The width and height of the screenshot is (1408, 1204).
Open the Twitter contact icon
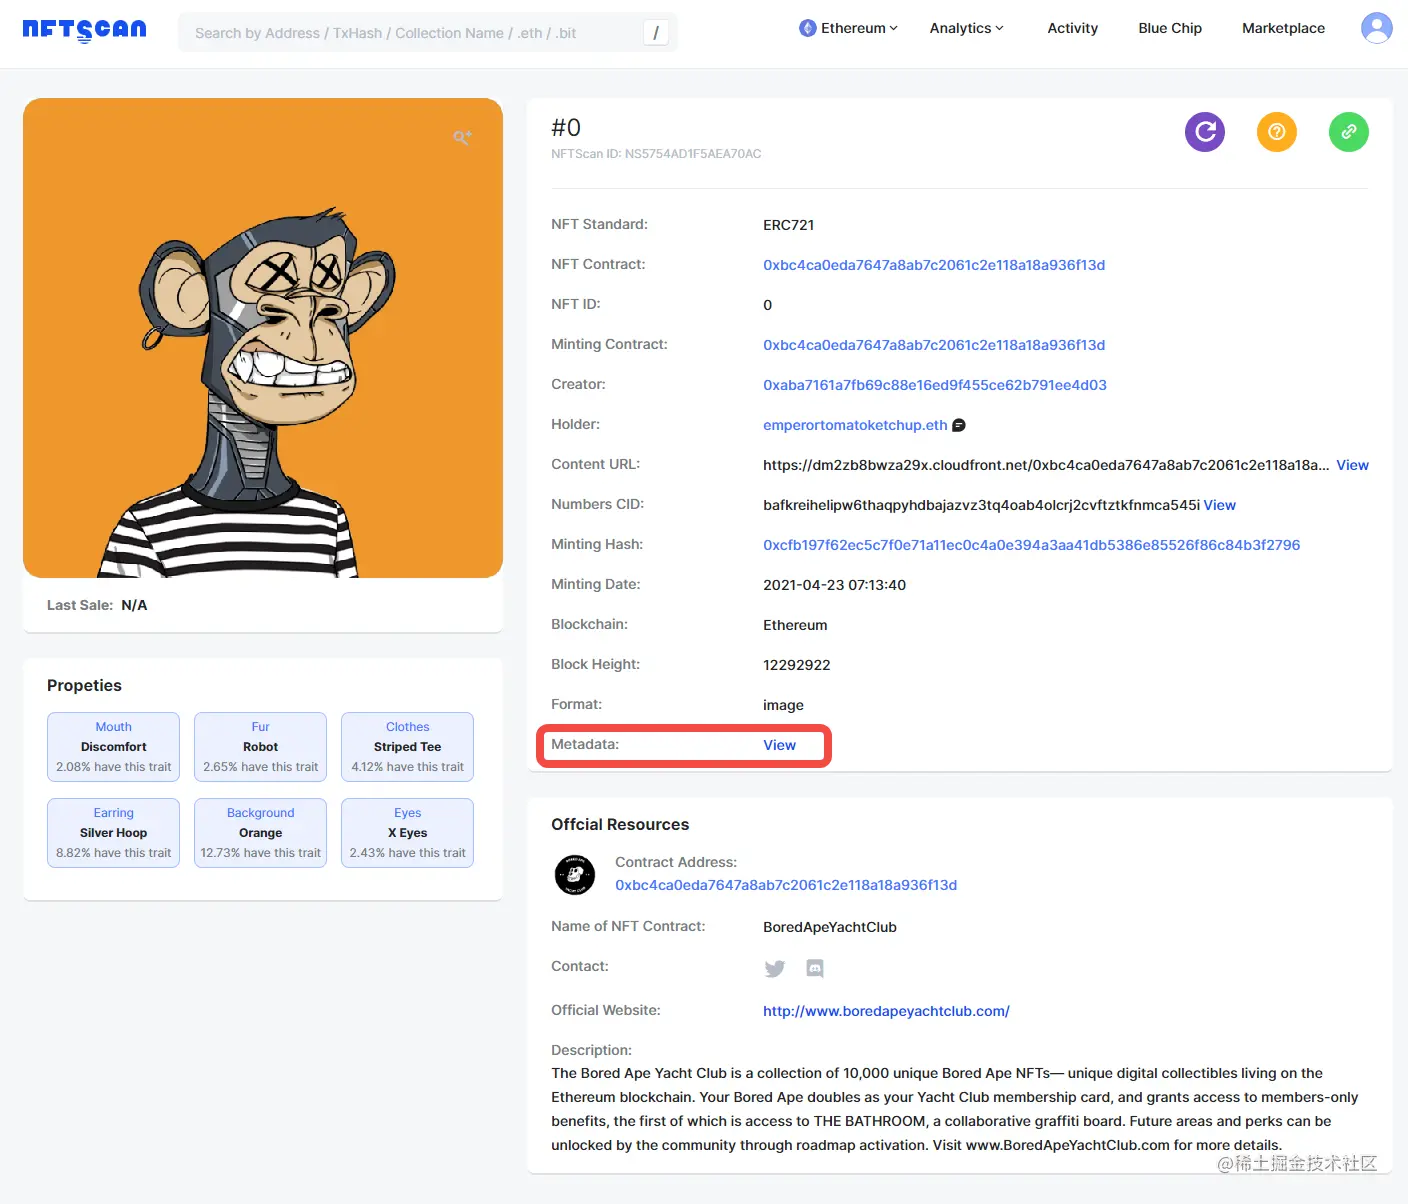775,968
